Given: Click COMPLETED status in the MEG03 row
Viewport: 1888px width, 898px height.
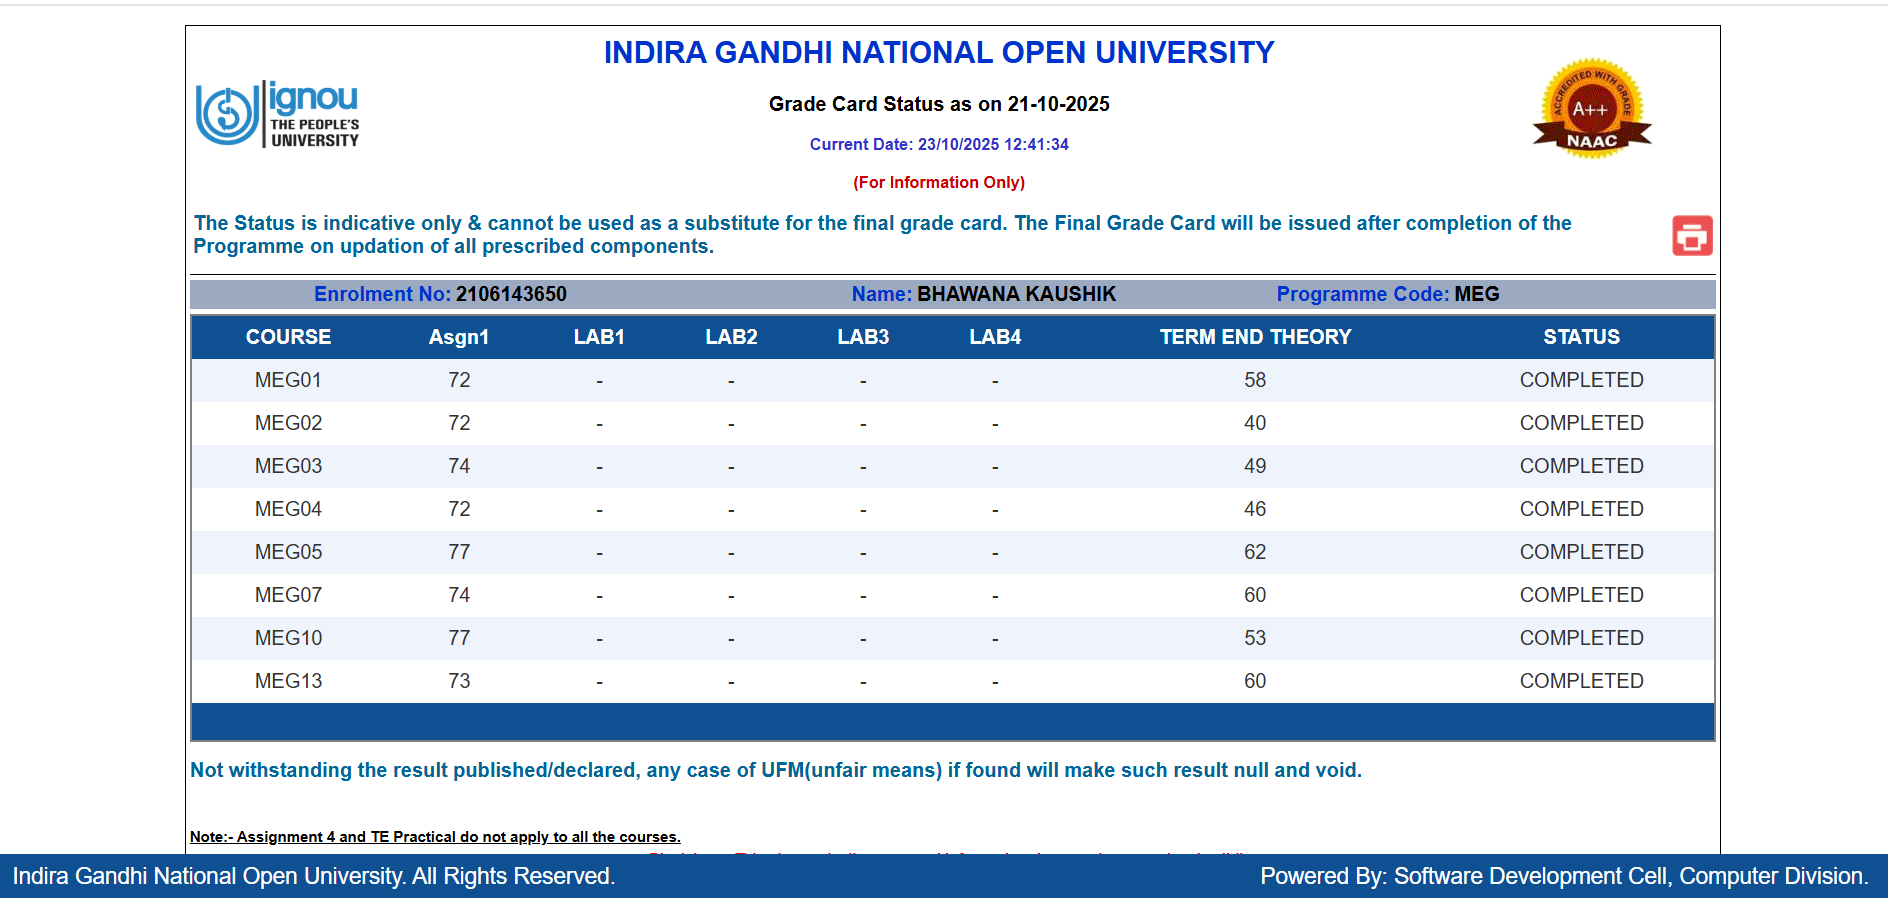Looking at the screenshot, I should [1581, 466].
